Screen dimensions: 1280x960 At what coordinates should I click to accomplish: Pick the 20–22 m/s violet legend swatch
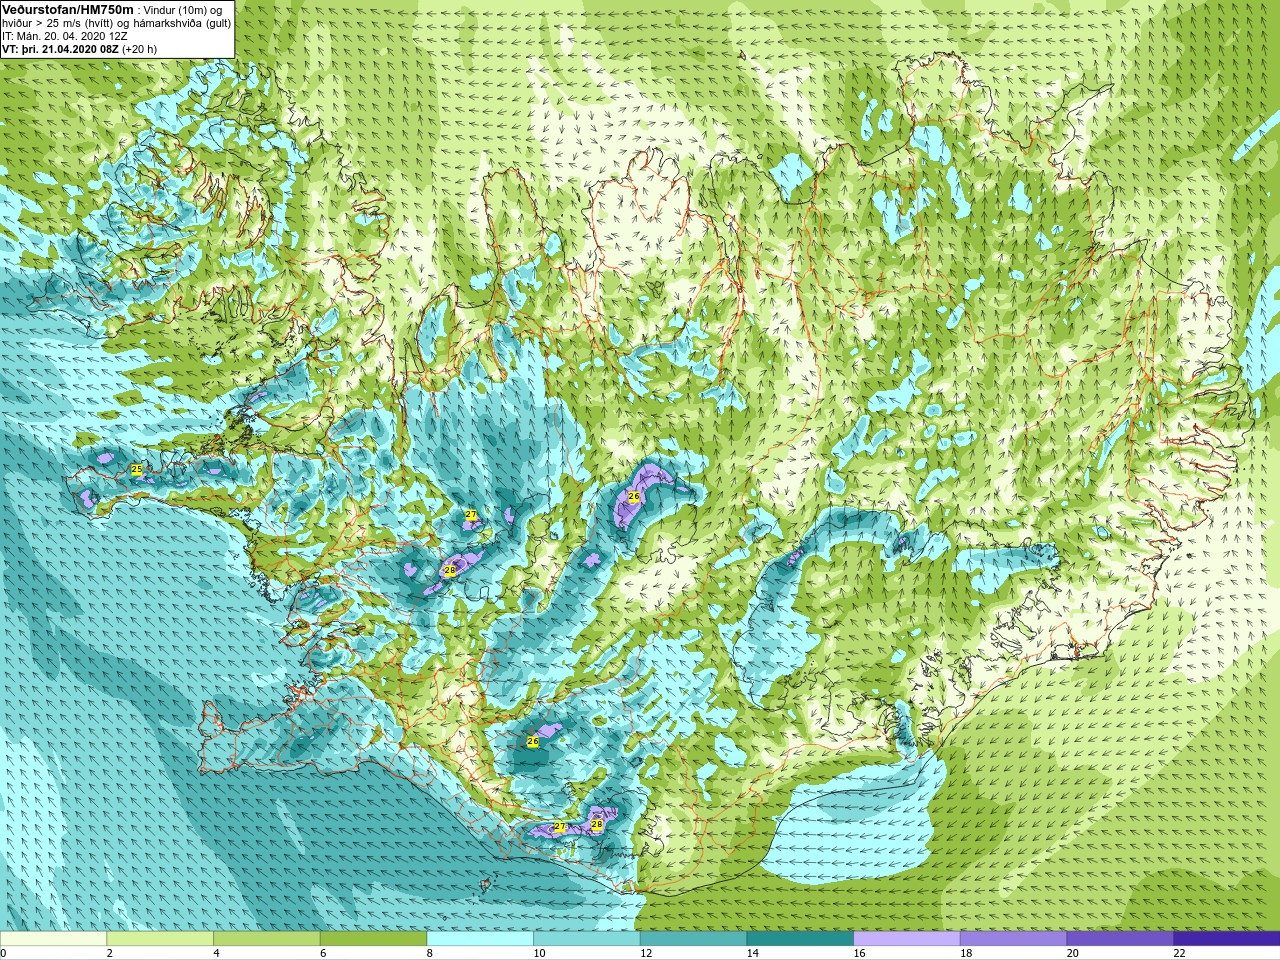[x=1120, y=939]
